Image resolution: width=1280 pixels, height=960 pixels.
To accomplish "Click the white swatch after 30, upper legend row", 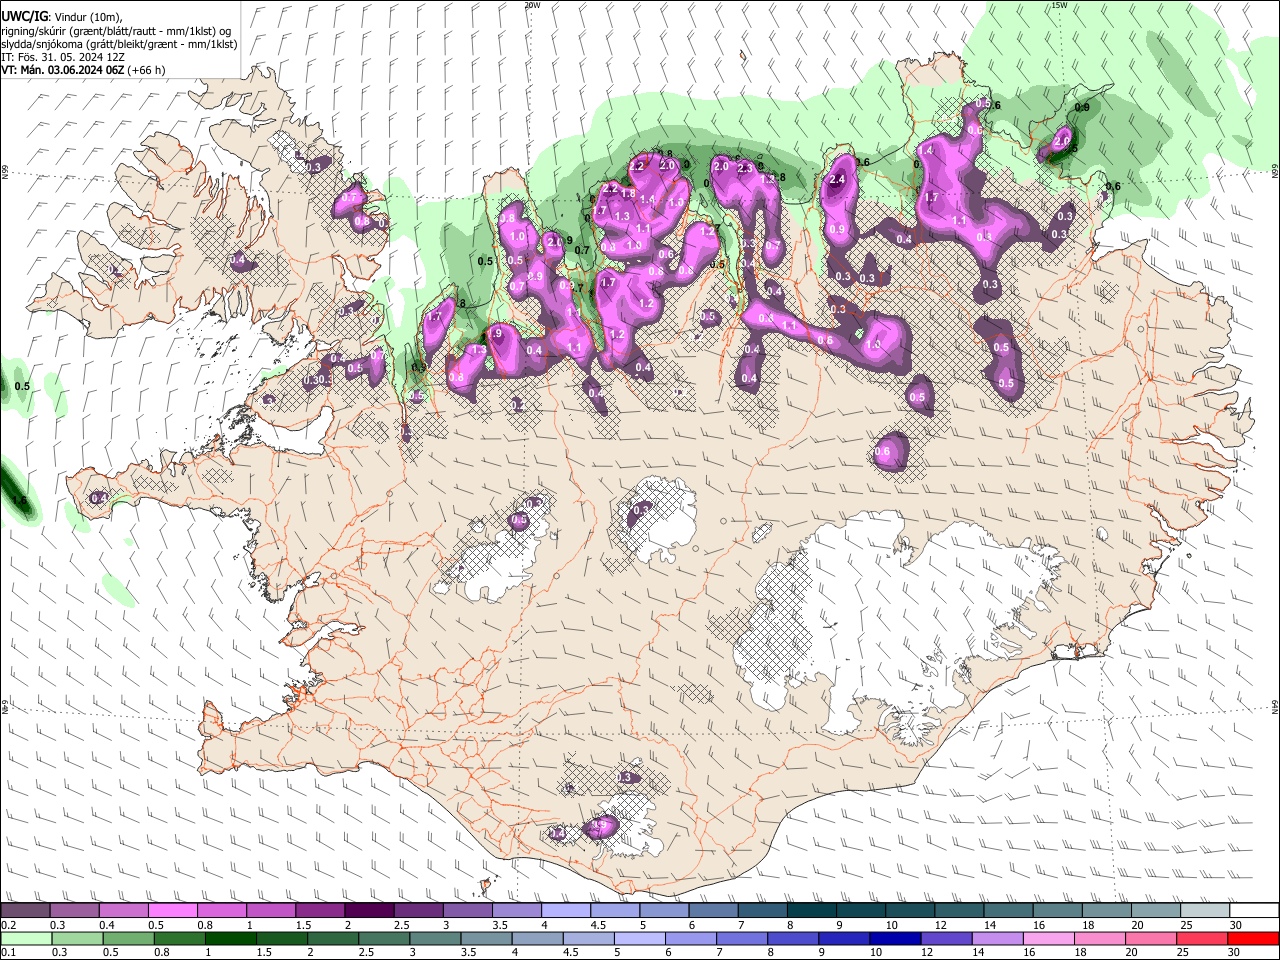I will (x=1254, y=911).
